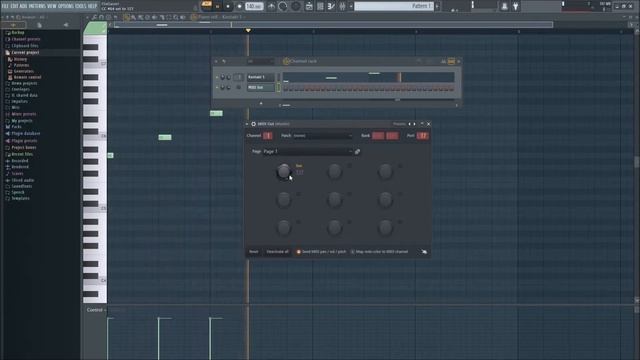Open History under Current project
The width and height of the screenshot is (640, 360).
click(x=20, y=59)
